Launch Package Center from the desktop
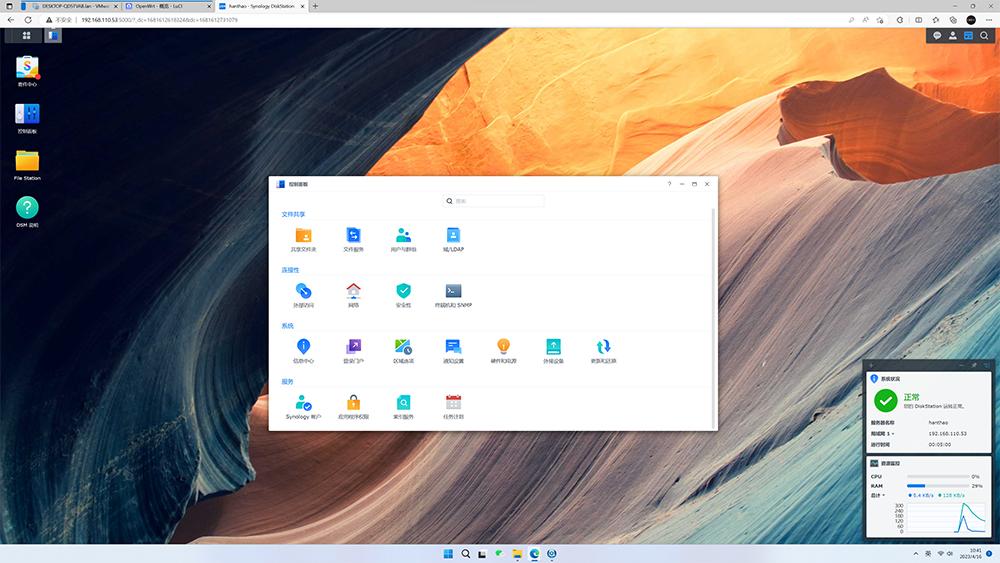The height and width of the screenshot is (563, 1000). (x=27, y=68)
